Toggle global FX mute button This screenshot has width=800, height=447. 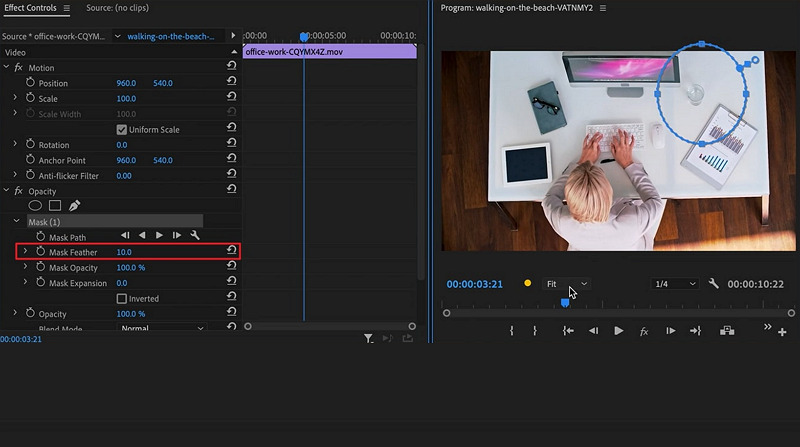[644, 332]
